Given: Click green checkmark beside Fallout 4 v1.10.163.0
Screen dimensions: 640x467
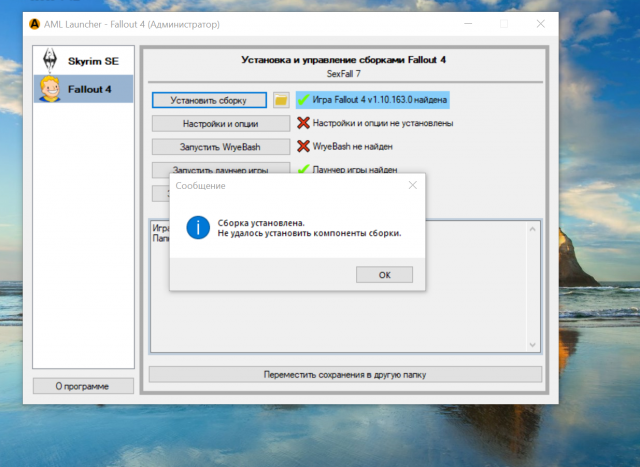Looking at the screenshot, I should (x=304, y=100).
